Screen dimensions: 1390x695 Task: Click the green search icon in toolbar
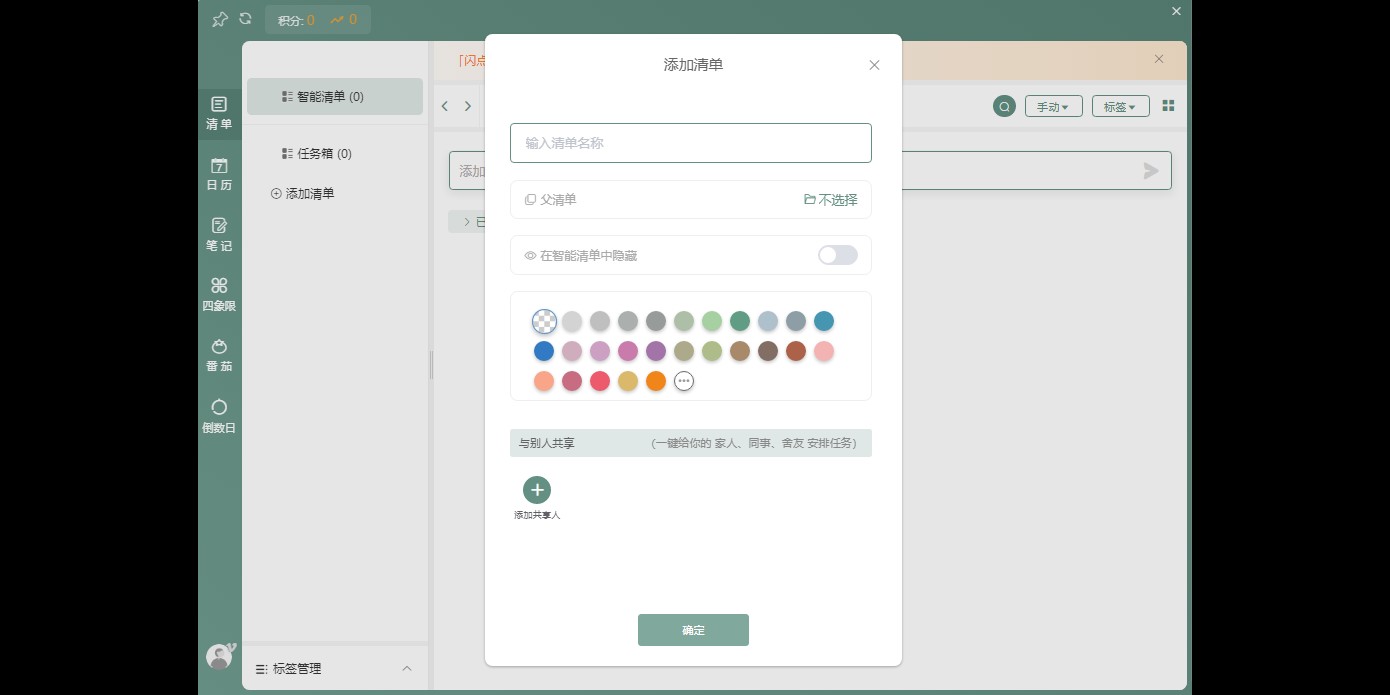click(x=1004, y=106)
